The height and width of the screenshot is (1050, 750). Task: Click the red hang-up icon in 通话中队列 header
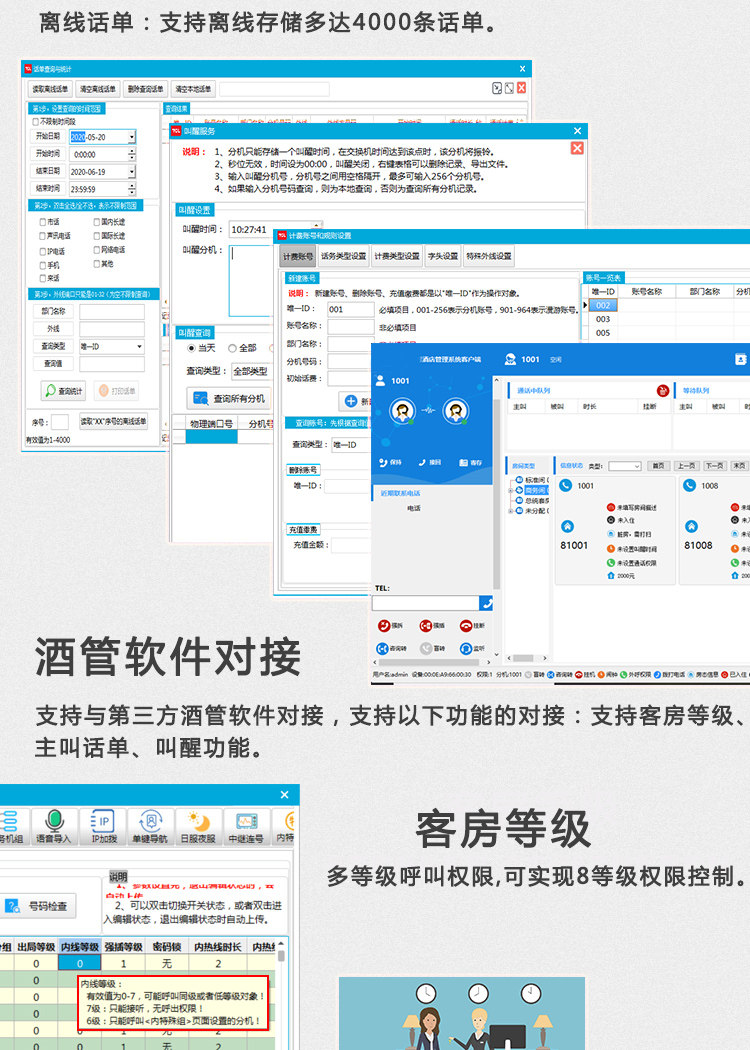tap(663, 390)
